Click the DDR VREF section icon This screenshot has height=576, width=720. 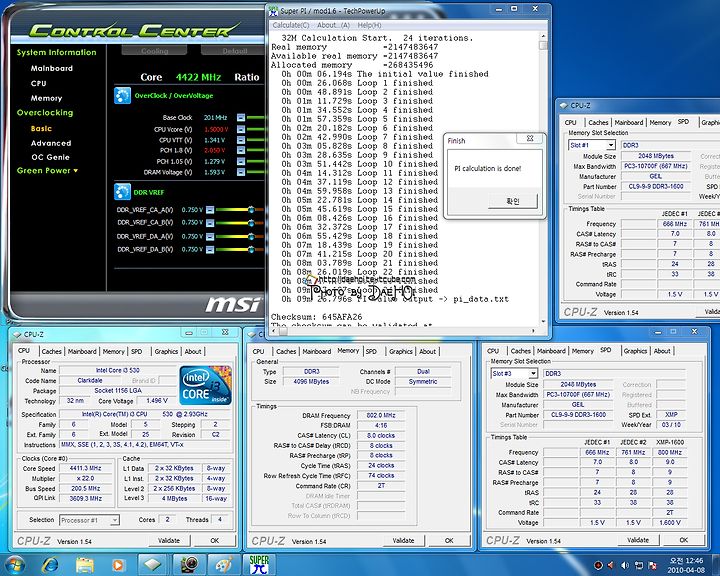point(123,192)
